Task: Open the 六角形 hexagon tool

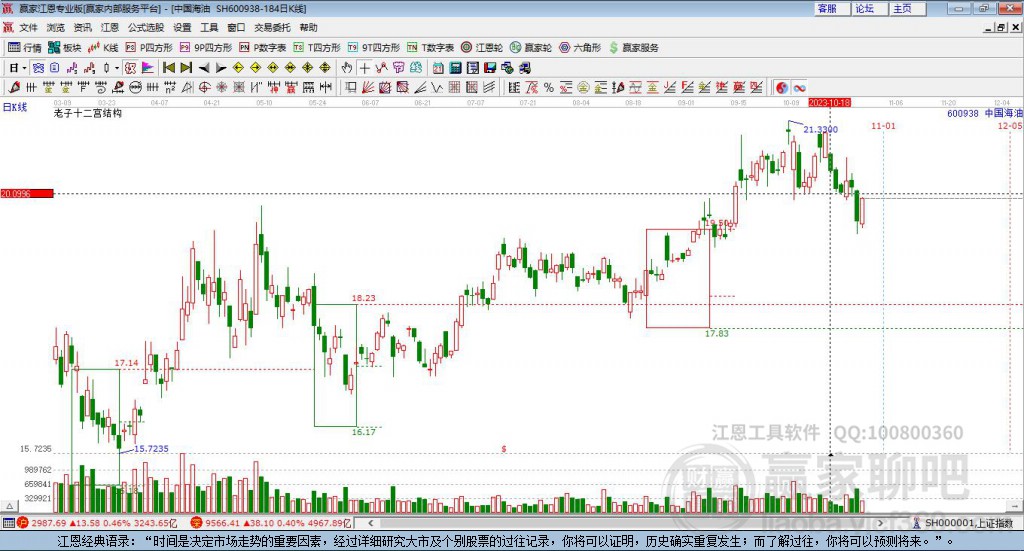Action: 580,48
